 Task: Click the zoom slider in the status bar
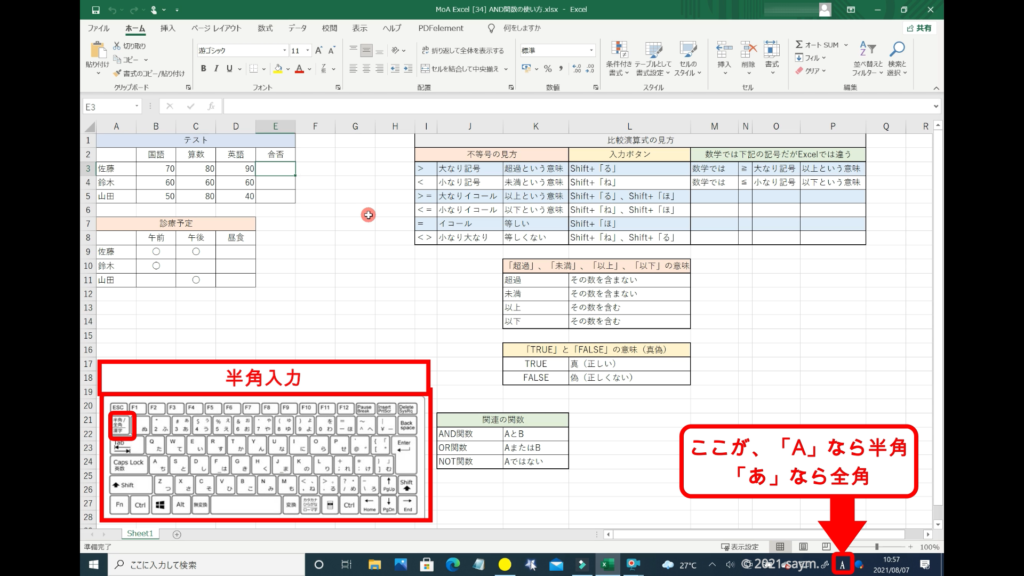877,547
